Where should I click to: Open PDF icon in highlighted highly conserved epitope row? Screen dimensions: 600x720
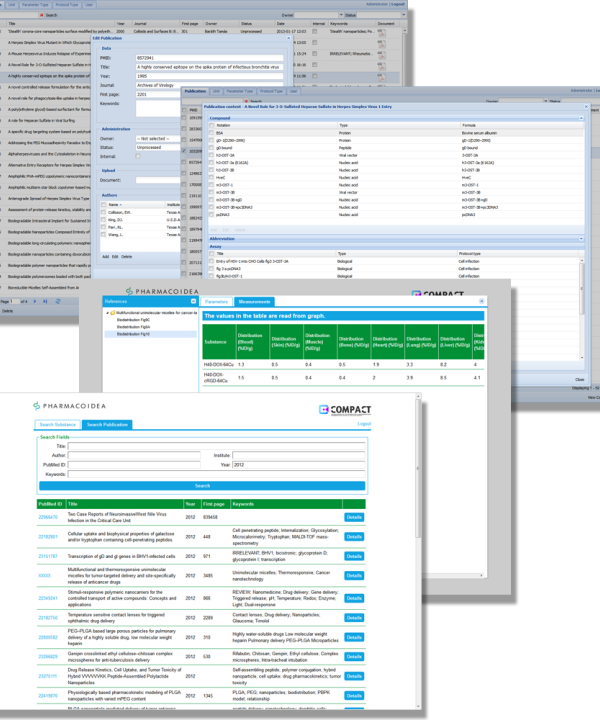381,77
